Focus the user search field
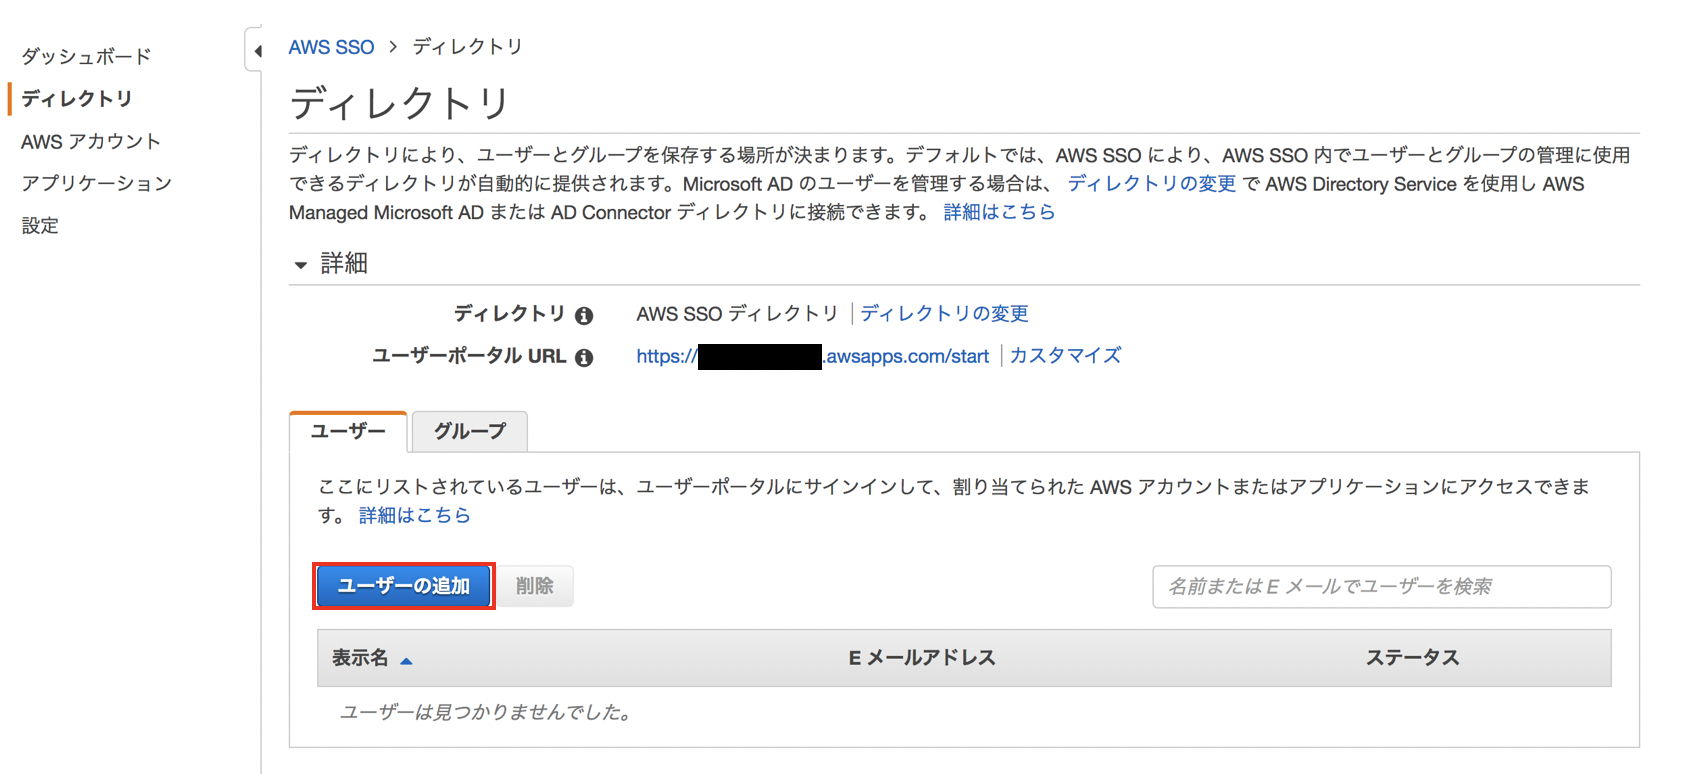Screen dimensions: 1692x774 click(x=1381, y=587)
